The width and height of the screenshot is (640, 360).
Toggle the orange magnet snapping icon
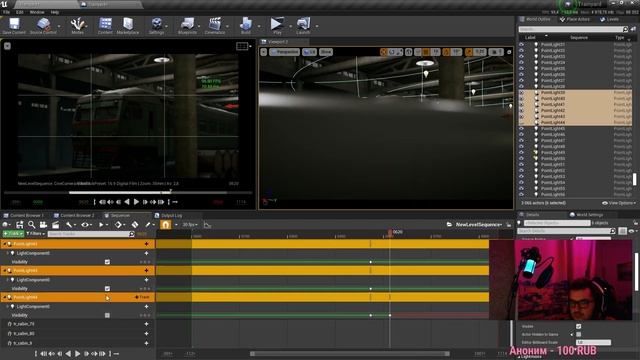click(x=165, y=224)
